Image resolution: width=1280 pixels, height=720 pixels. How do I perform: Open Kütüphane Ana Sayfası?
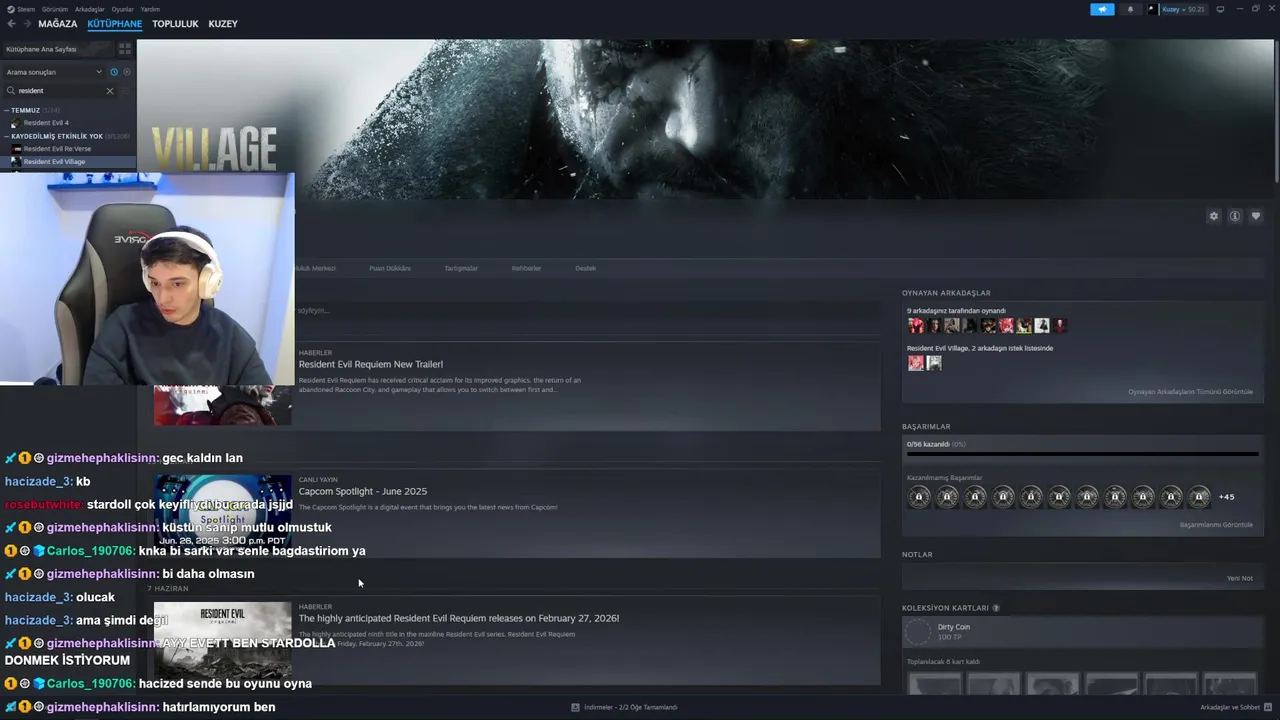point(58,49)
